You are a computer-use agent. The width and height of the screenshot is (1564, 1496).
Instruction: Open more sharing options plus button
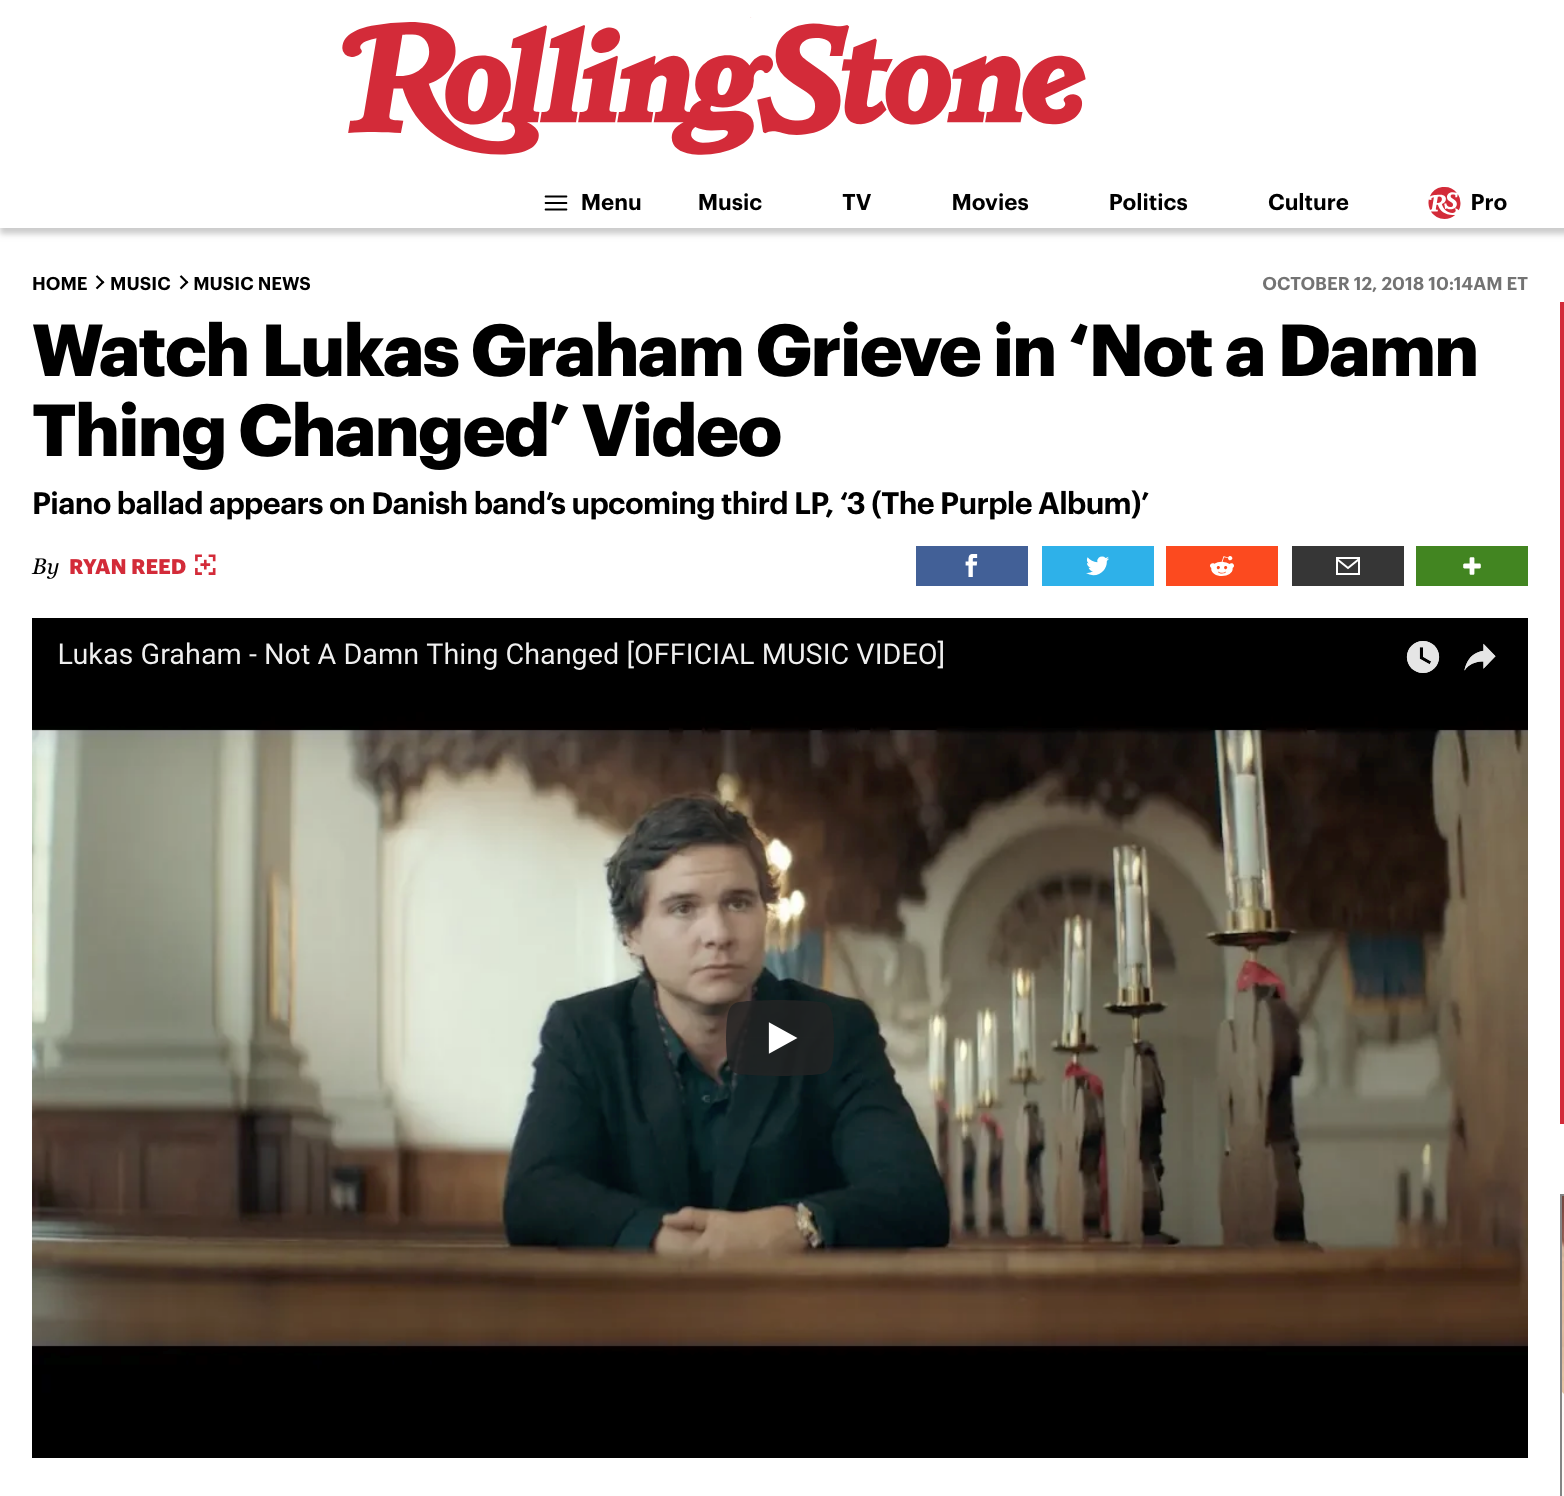point(1471,566)
